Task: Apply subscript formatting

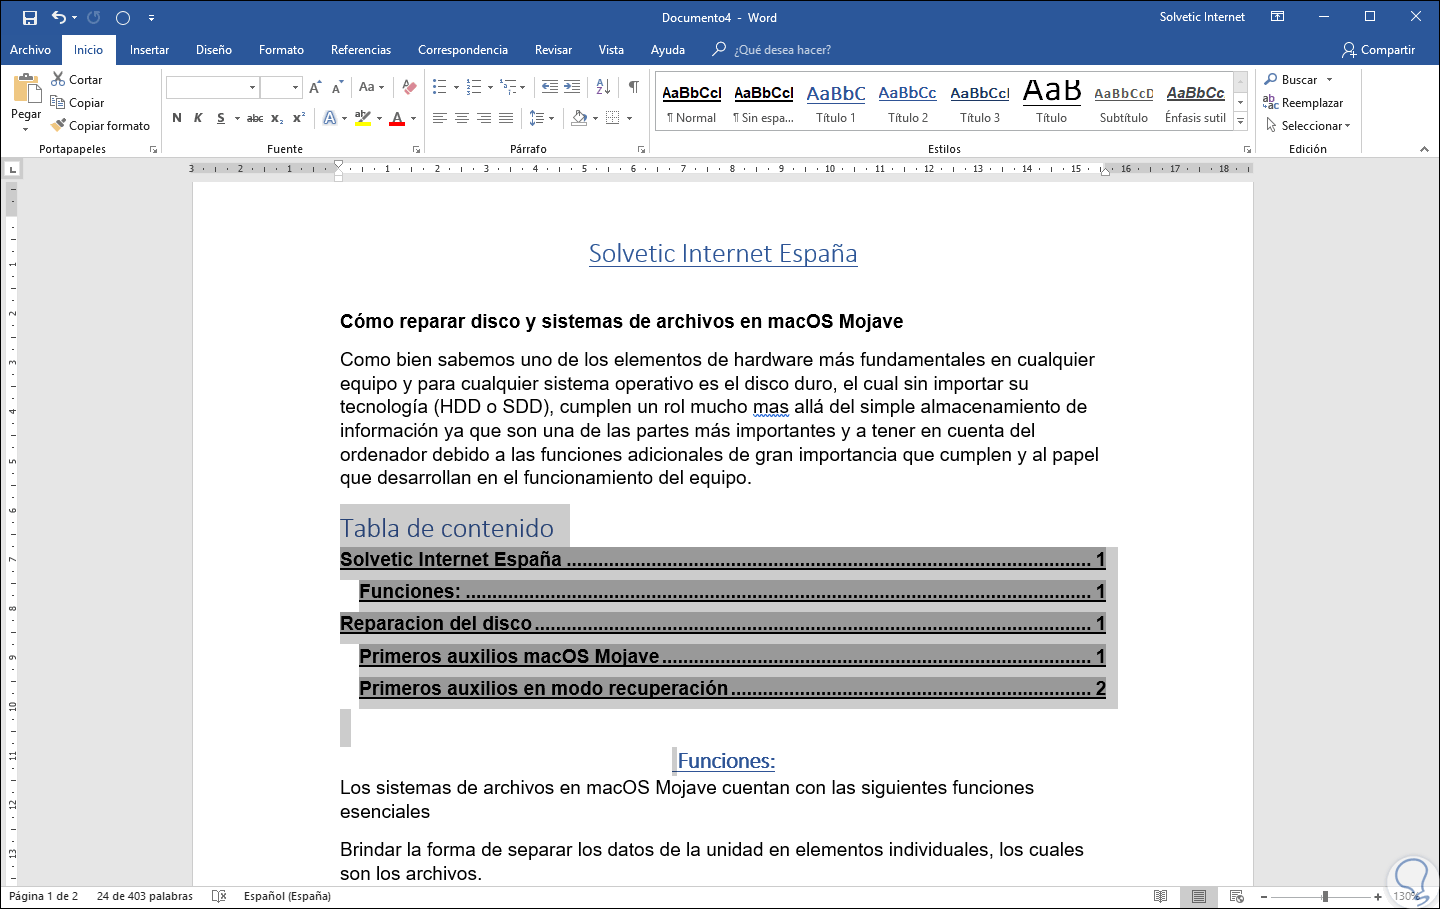Action: [x=277, y=118]
